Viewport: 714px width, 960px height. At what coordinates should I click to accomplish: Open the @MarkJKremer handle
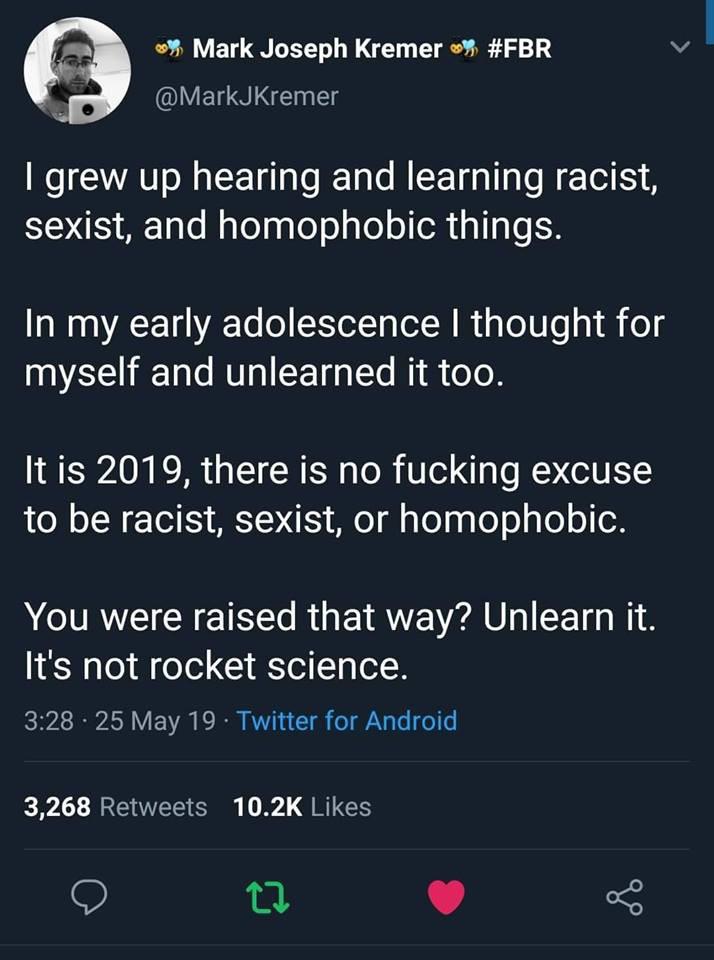pos(247,97)
